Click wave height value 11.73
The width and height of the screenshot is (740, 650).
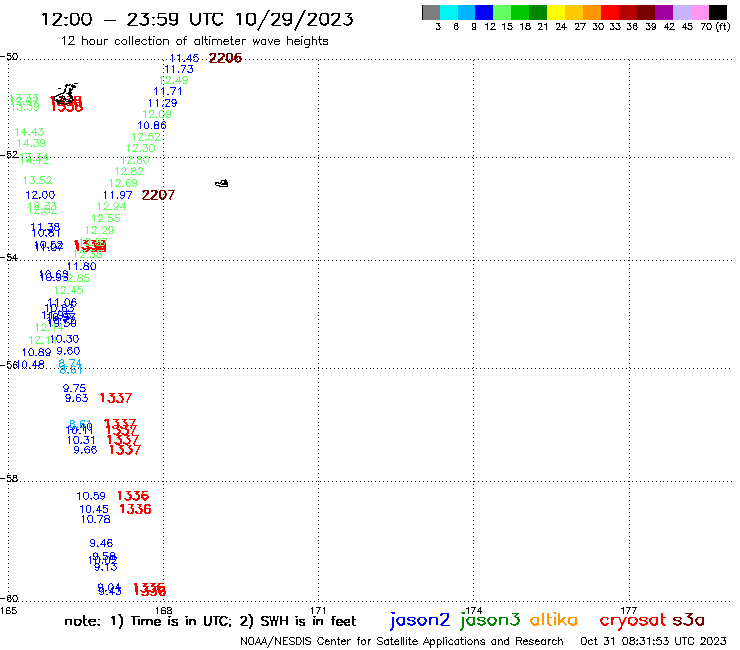[x=179, y=69]
